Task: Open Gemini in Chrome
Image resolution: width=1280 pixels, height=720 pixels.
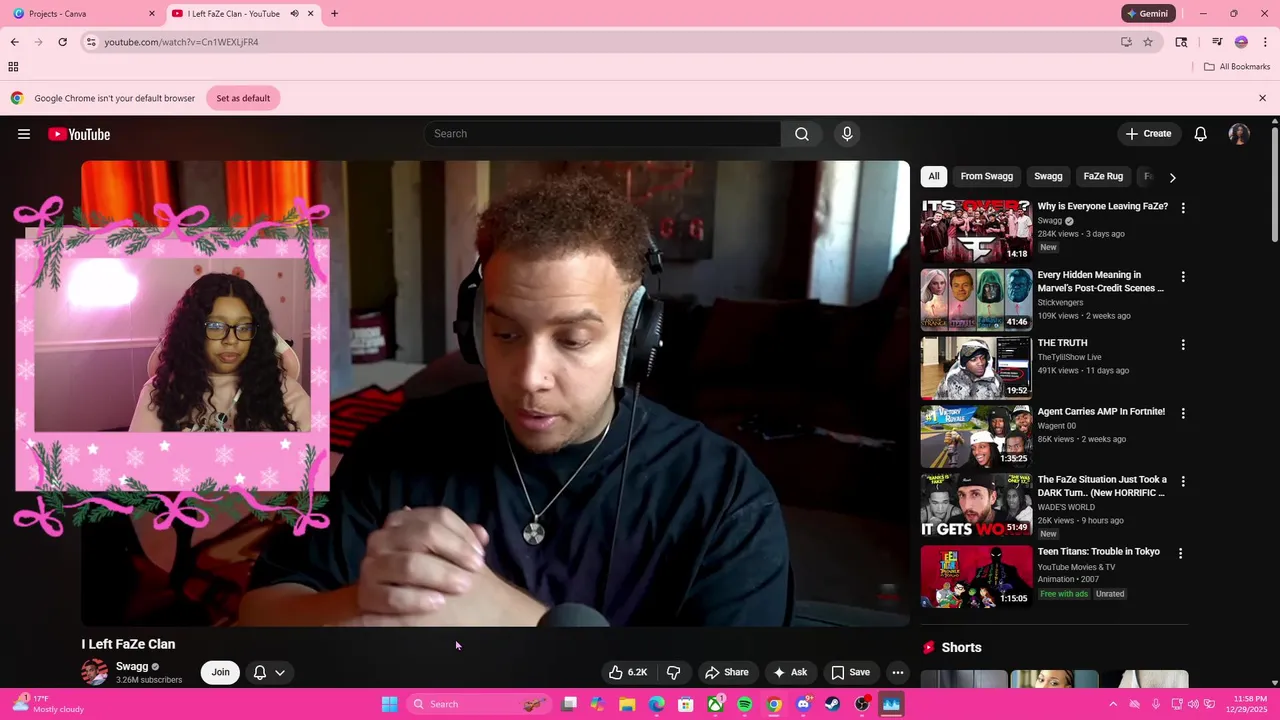Action: coord(1148,14)
